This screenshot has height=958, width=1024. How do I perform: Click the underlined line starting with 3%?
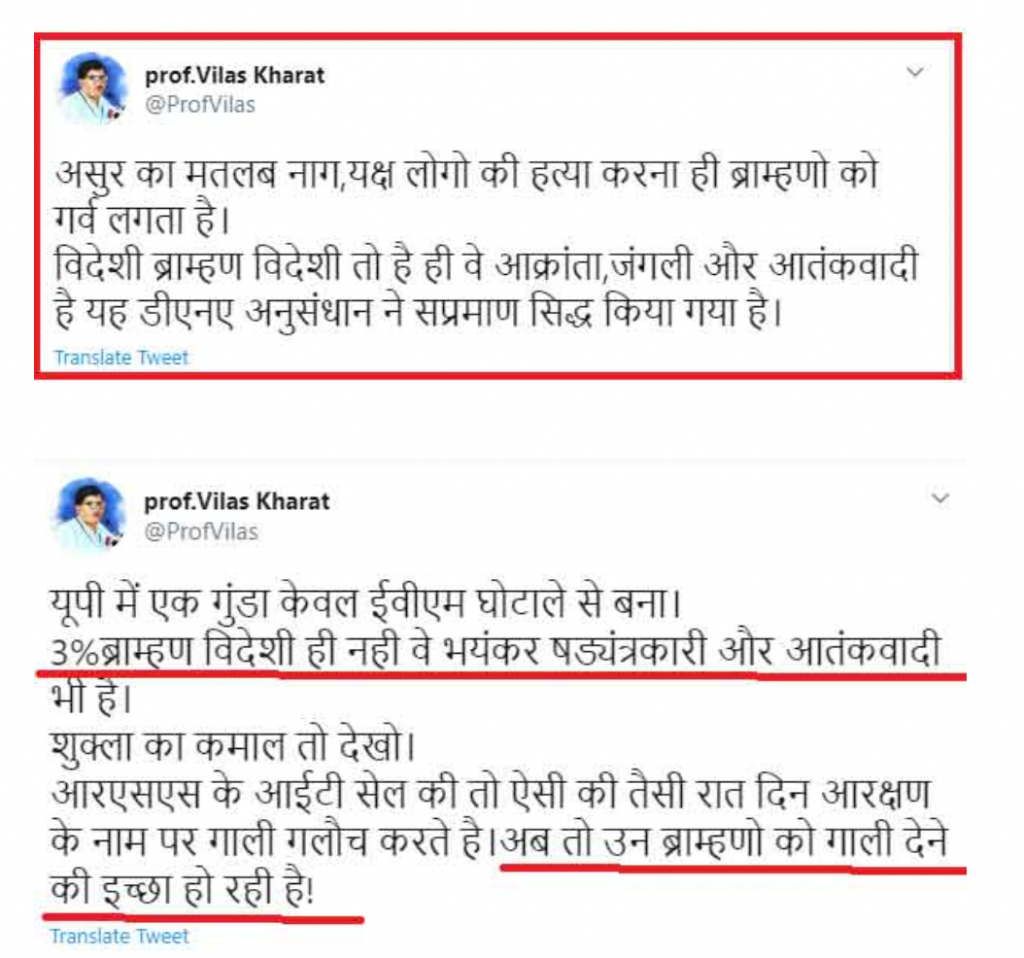[495, 650]
